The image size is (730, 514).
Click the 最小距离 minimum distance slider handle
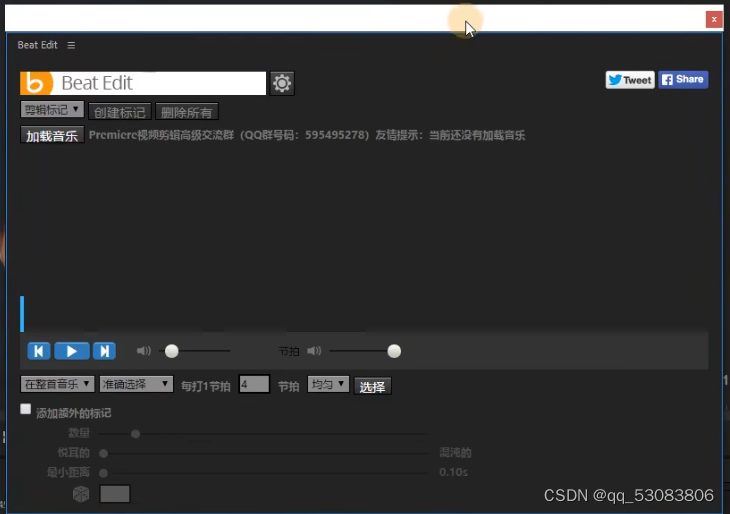[103, 473]
